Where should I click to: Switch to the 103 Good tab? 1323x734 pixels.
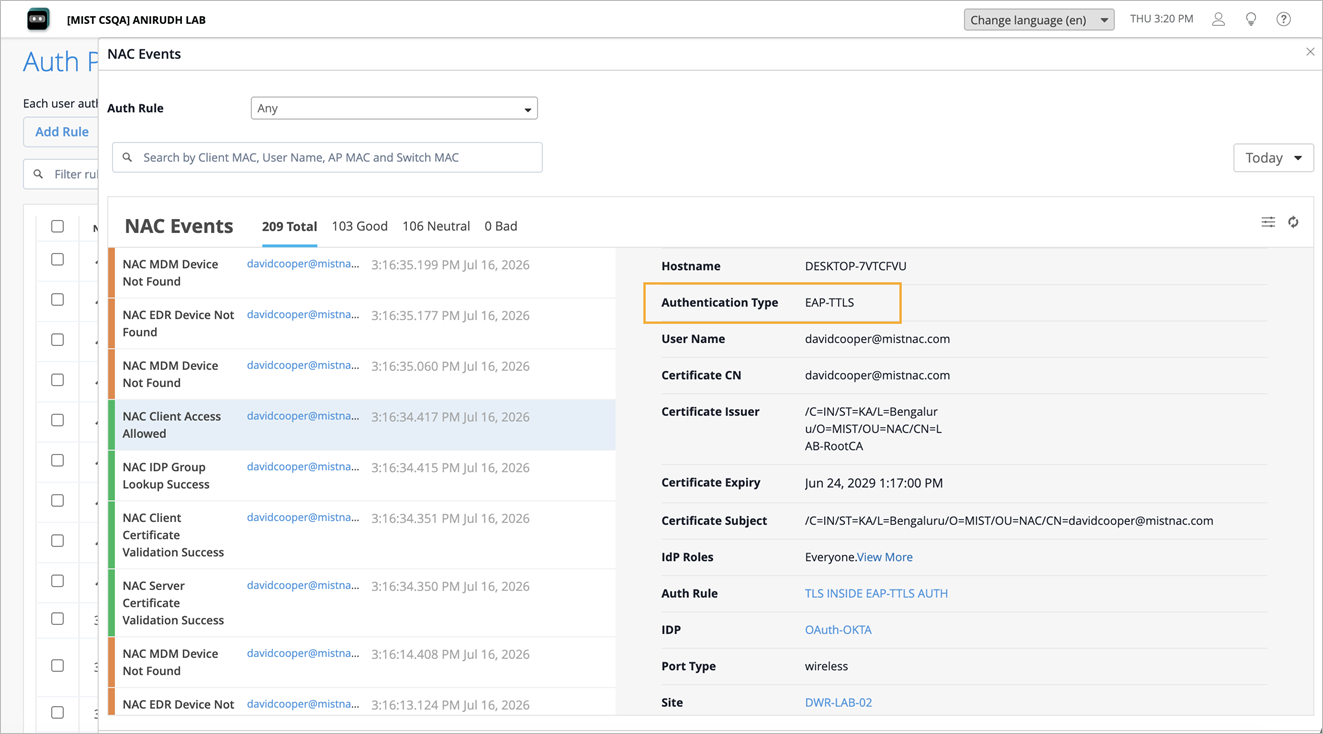pos(359,226)
